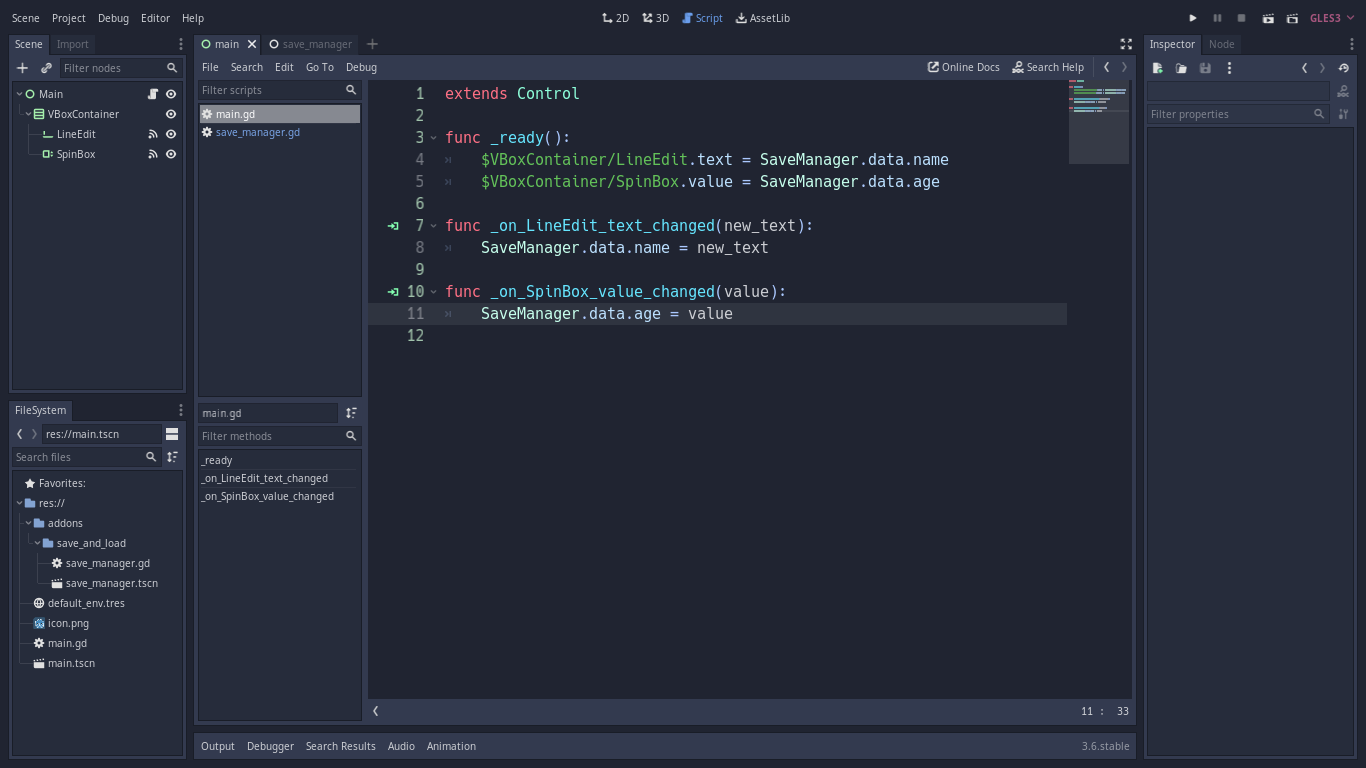Image resolution: width=1366 pixels, height=768 pixels.
Task: Toggle visibility of the SpinBox node
Action: (171, 154)
